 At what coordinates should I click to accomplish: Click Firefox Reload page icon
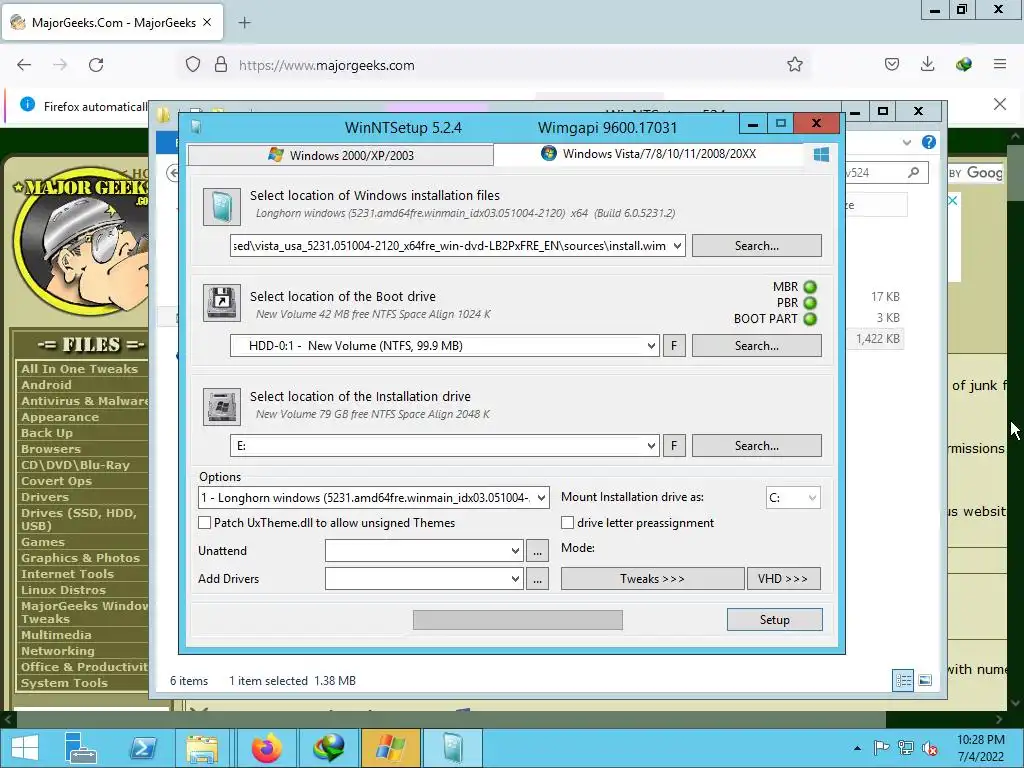(96, 65)
